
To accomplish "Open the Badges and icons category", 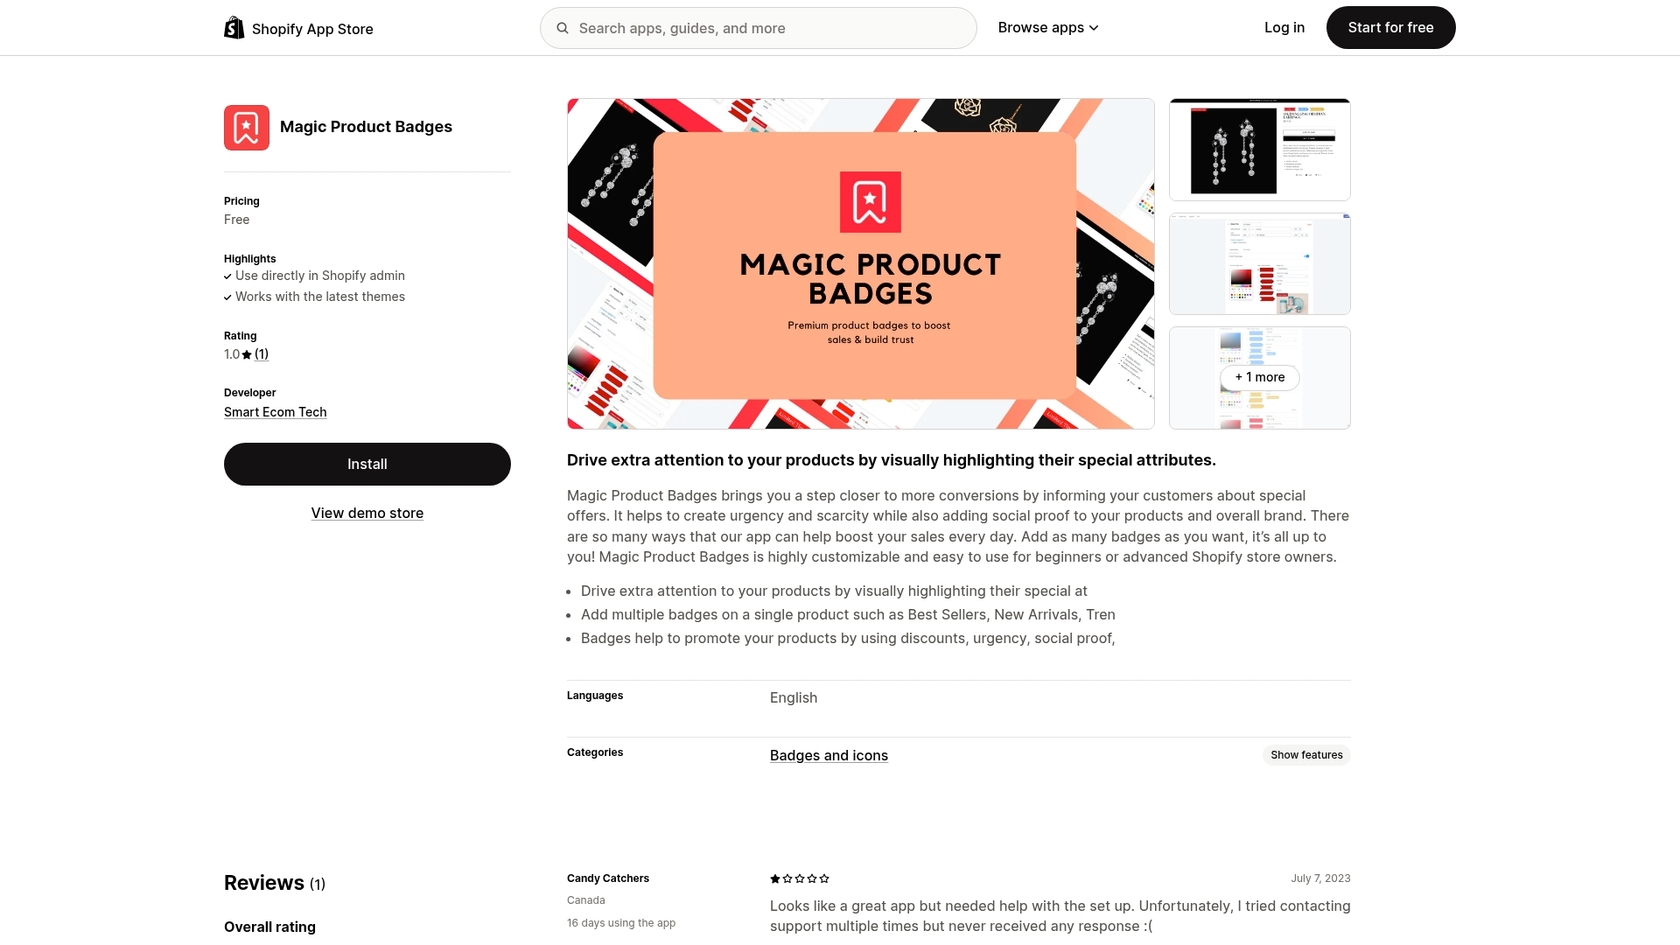I will (x=828, y=755).
